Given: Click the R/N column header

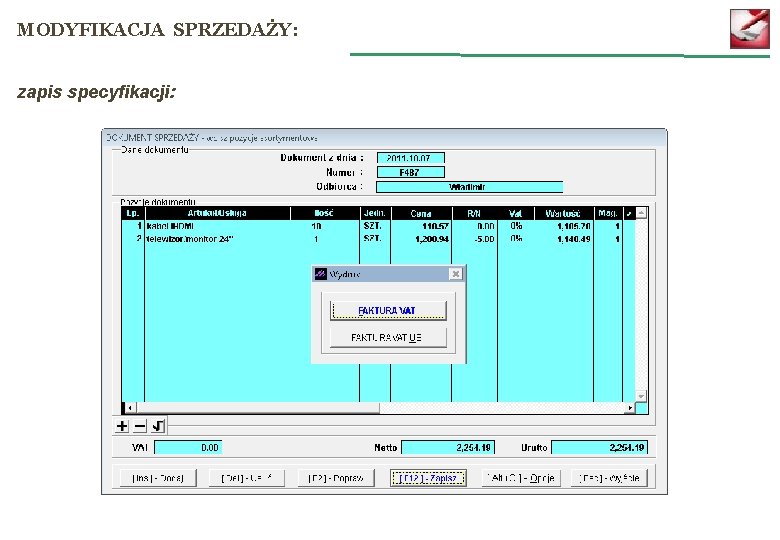Looking at the screenshot, I should click(x=475, y=213).
